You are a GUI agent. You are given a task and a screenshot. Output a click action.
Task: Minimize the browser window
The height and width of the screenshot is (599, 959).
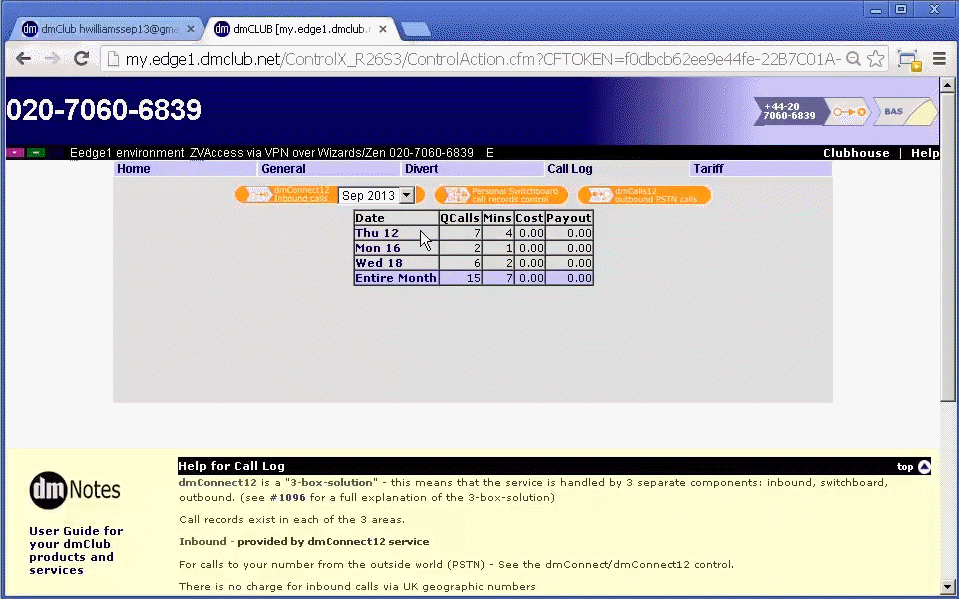877,9
